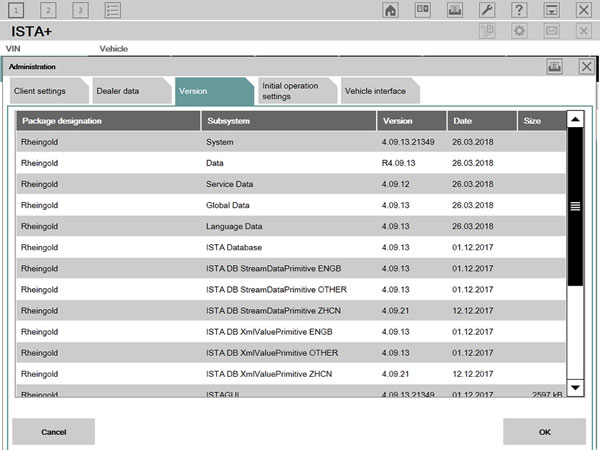Screen dimensions: 600x450
Task: Select session slot 1 icon
Action: (17, 10)
